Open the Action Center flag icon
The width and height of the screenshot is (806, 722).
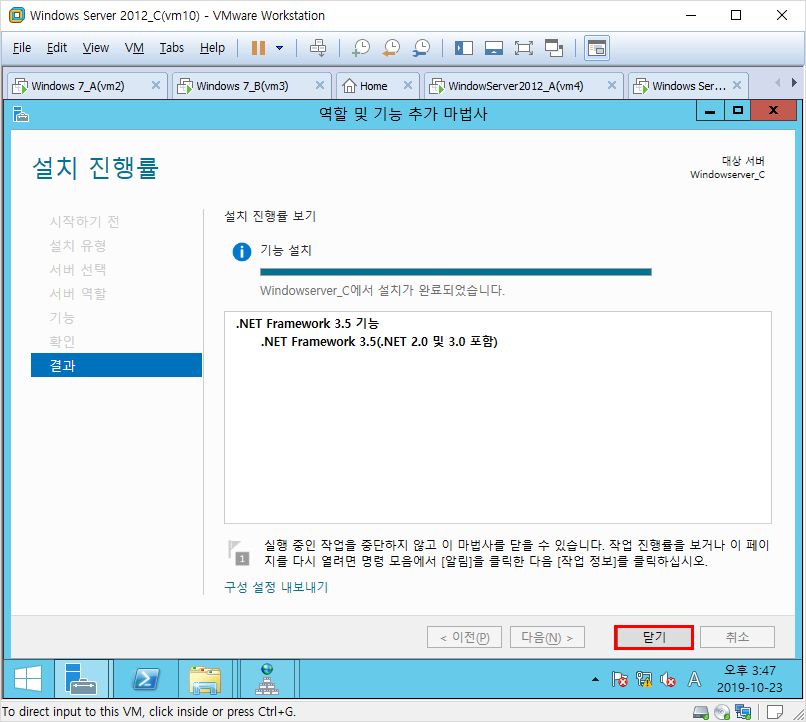(x=619, y=679)
